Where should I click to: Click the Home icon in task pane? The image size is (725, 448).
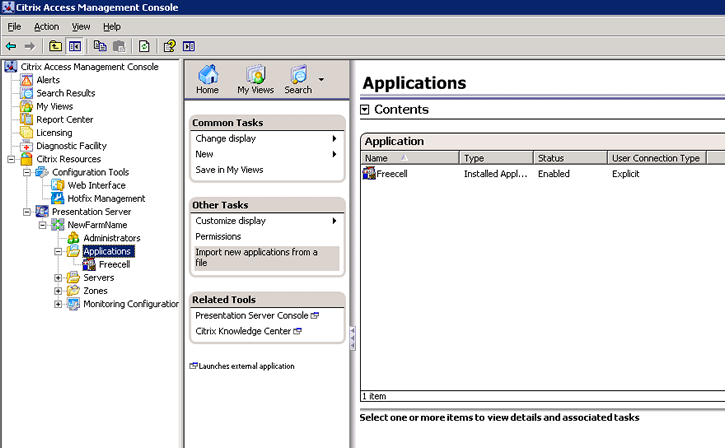208,80
